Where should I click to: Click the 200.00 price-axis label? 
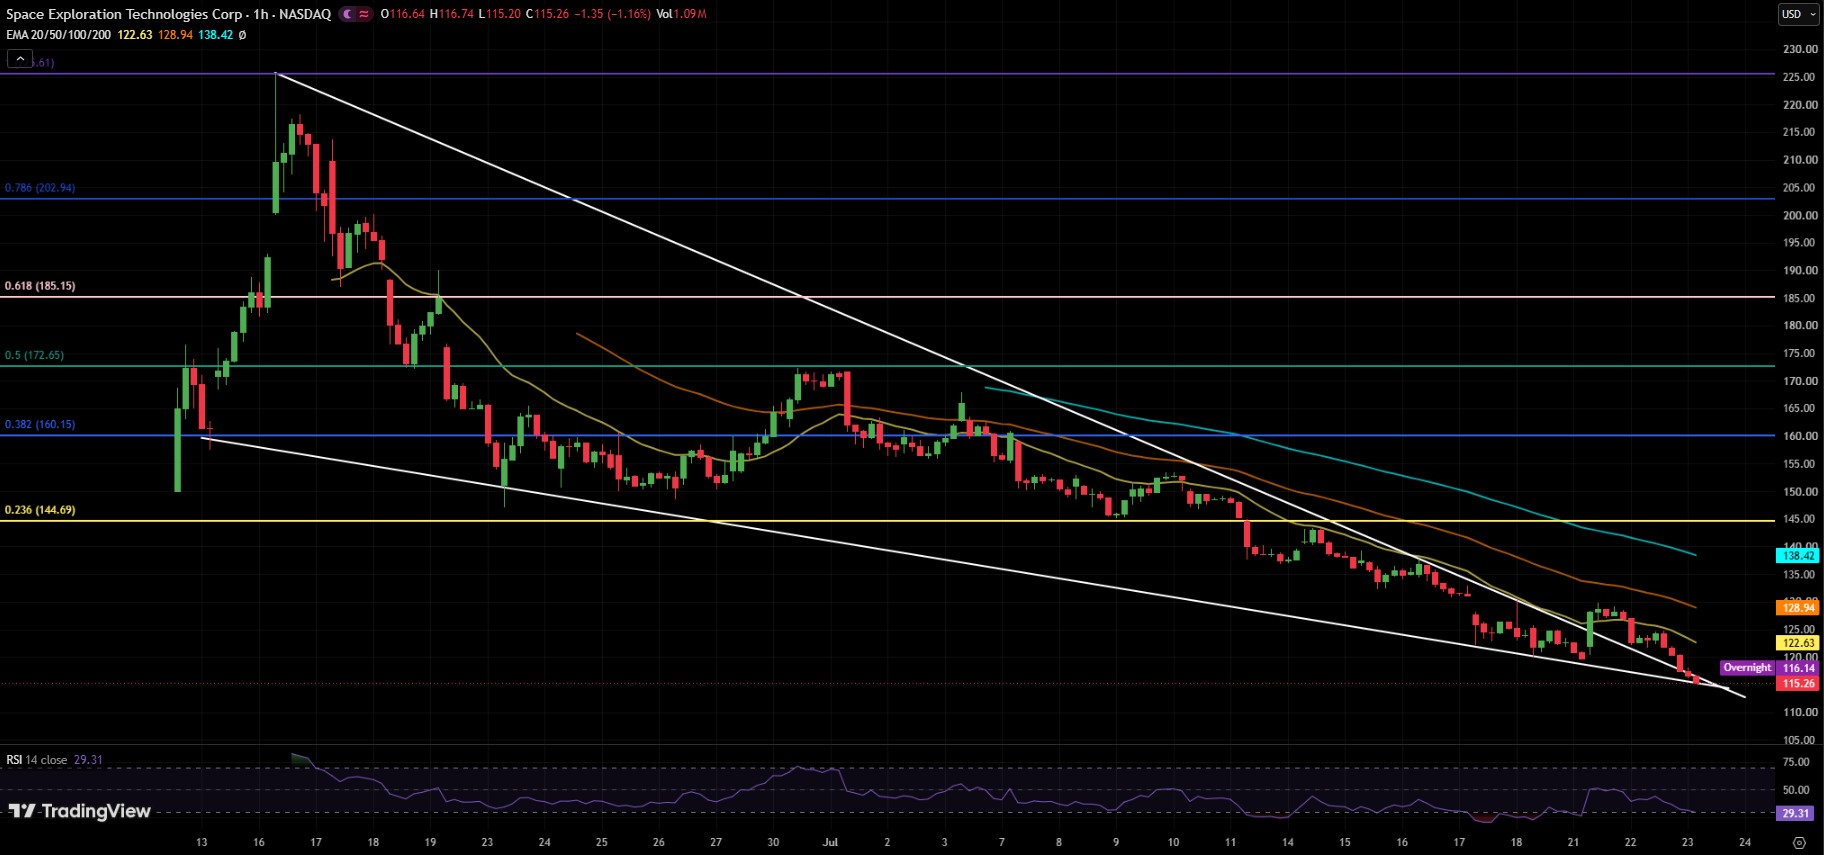1800,215
